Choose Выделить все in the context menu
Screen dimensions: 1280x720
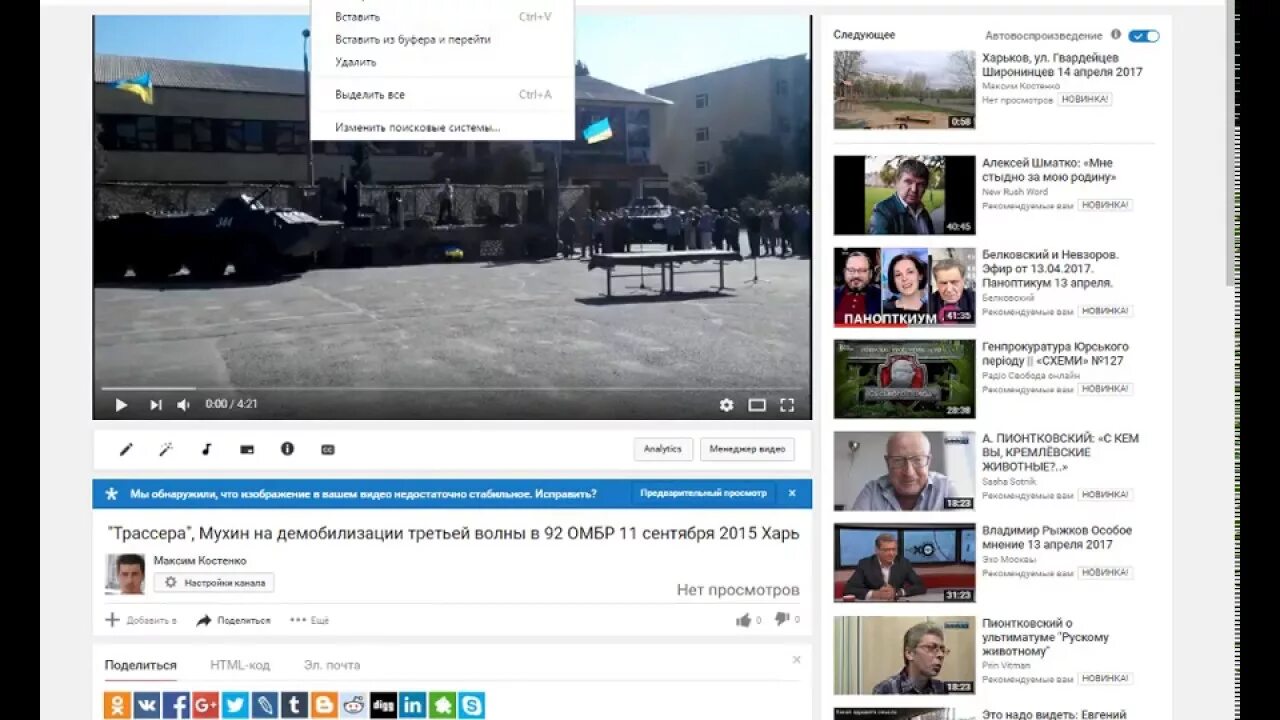(370, 95)
